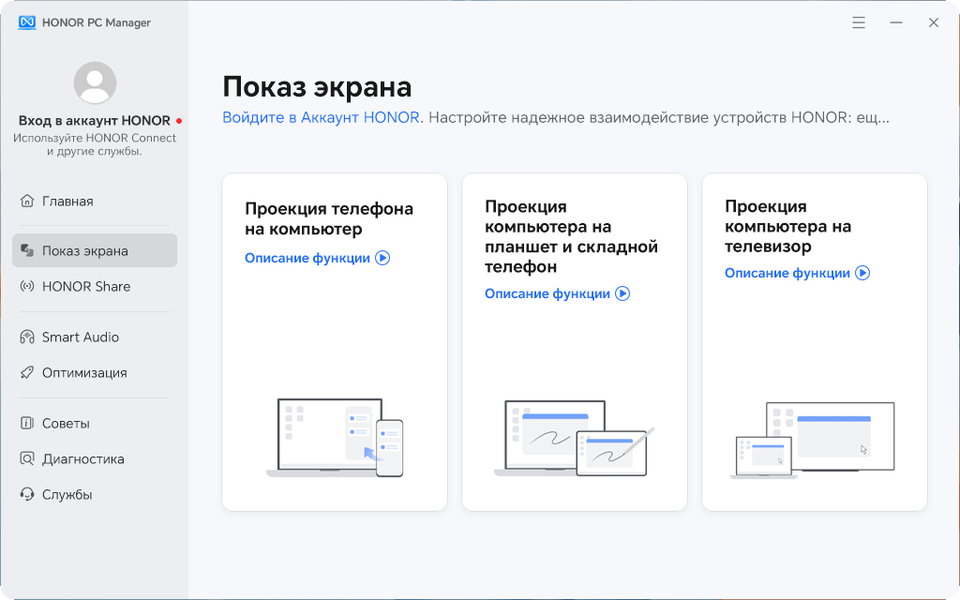Viewport: 960px width, 600px height.
Task: Click the laptop and tablet with stylus illustration
Action: click(574, 438)
